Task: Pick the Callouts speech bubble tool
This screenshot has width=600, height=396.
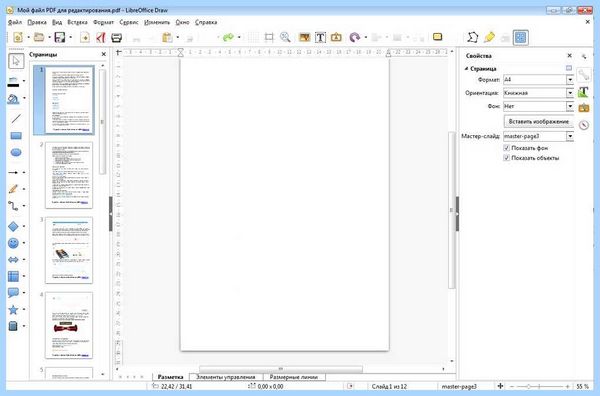Action: [x=13, y=293]
